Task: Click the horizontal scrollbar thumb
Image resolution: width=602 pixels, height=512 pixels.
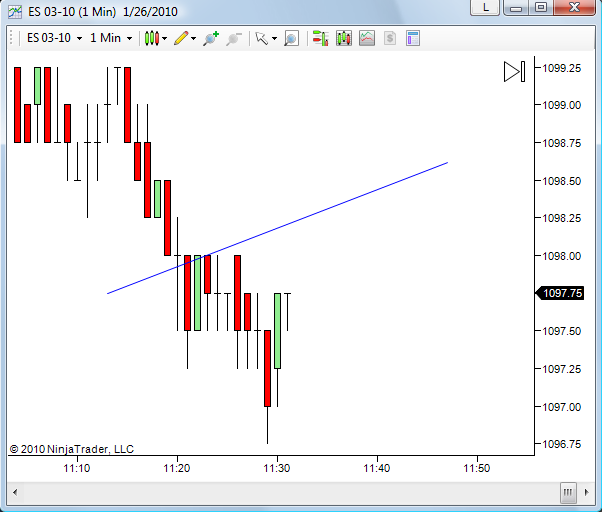Action: (568, 492)
